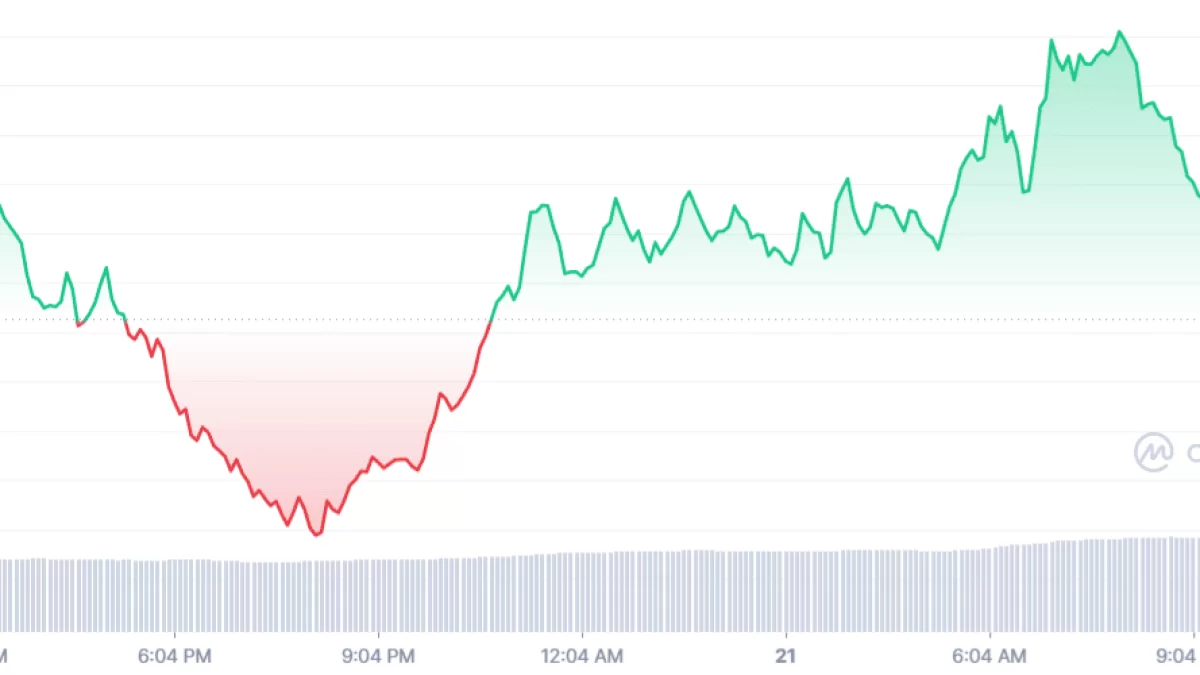Select the 9:04 PM time axis label
1200x675 pixels.
(x=378, y=655)
